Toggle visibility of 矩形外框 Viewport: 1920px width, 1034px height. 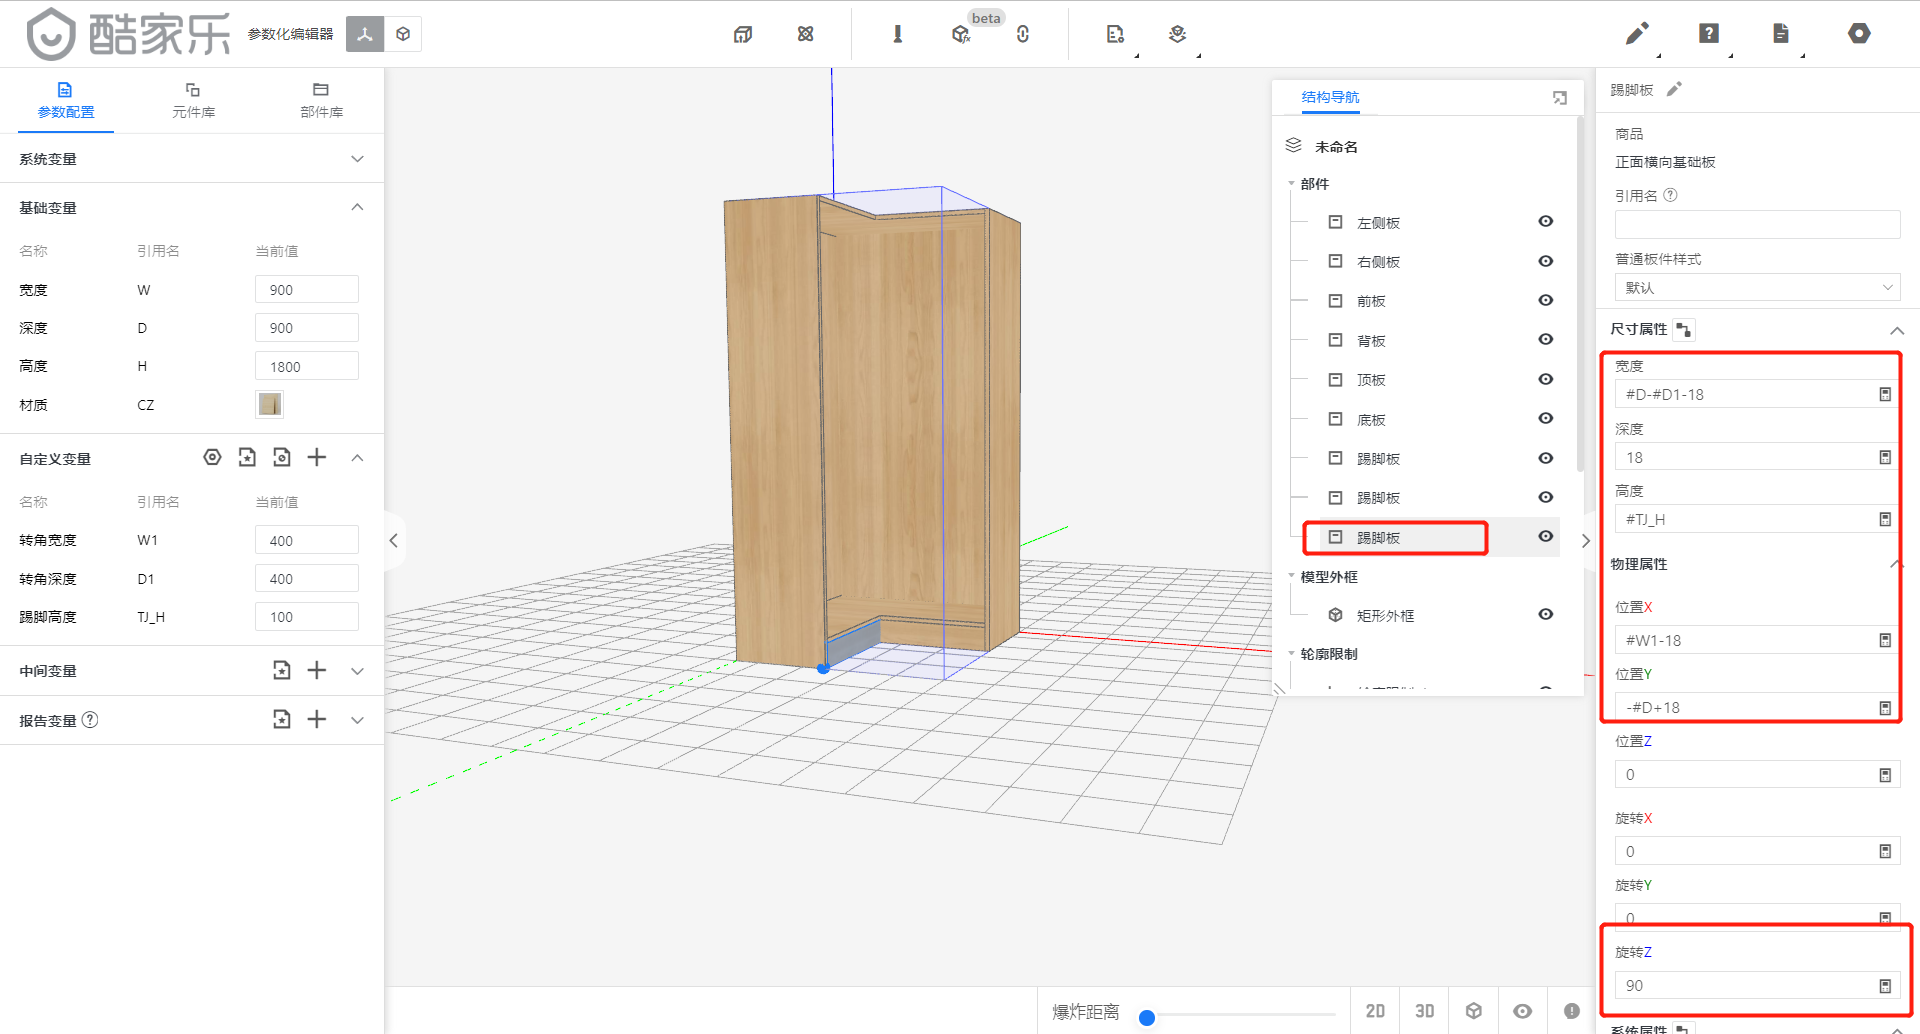[x=1545, y=615]
